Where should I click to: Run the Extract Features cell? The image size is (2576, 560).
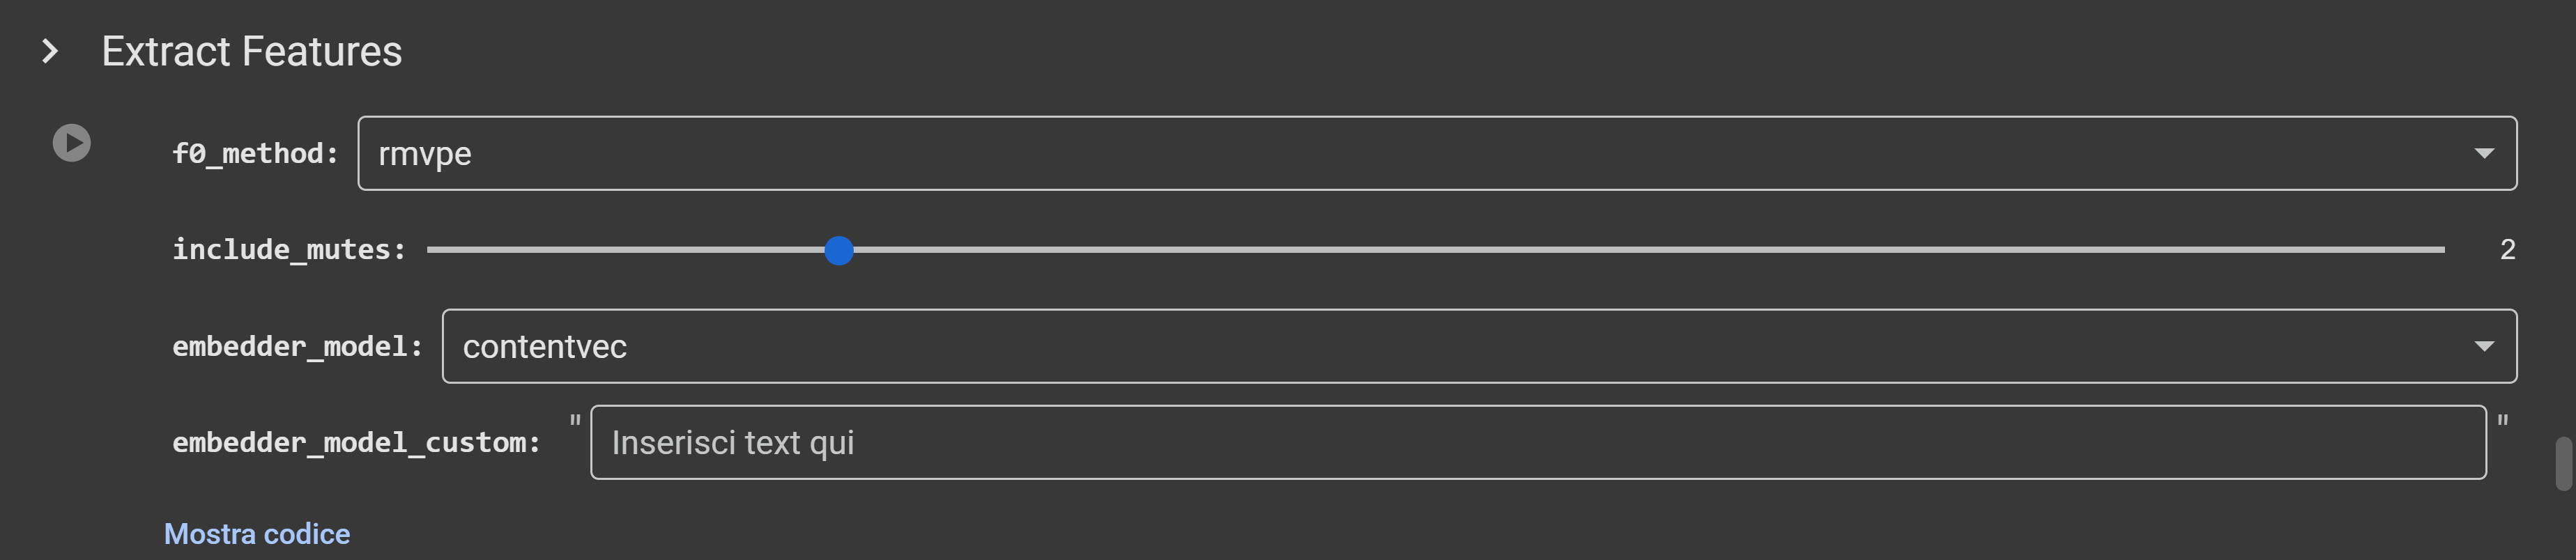71,143
